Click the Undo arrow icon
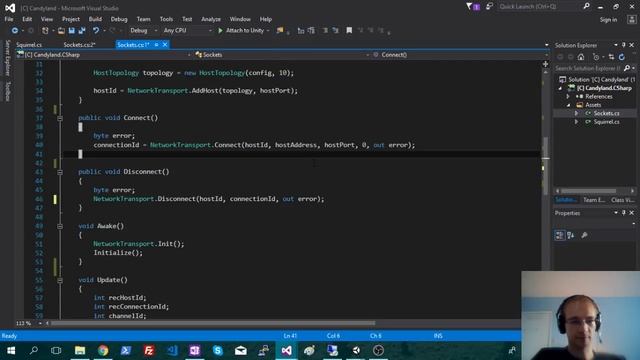Viewport: 640px width, 360px height. pos(96,31)
